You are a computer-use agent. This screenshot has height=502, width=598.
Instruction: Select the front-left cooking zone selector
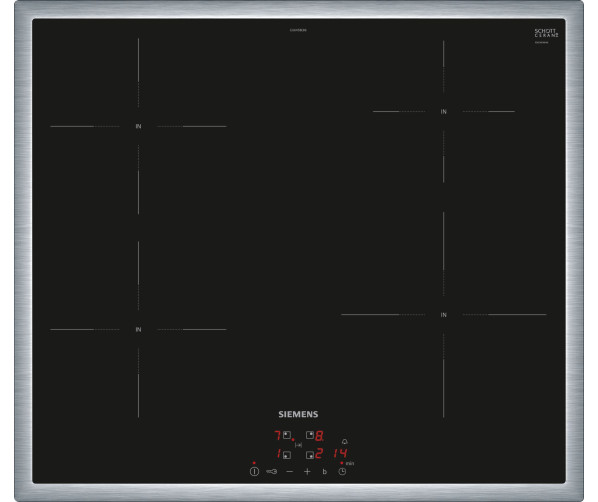pos(287,455)
